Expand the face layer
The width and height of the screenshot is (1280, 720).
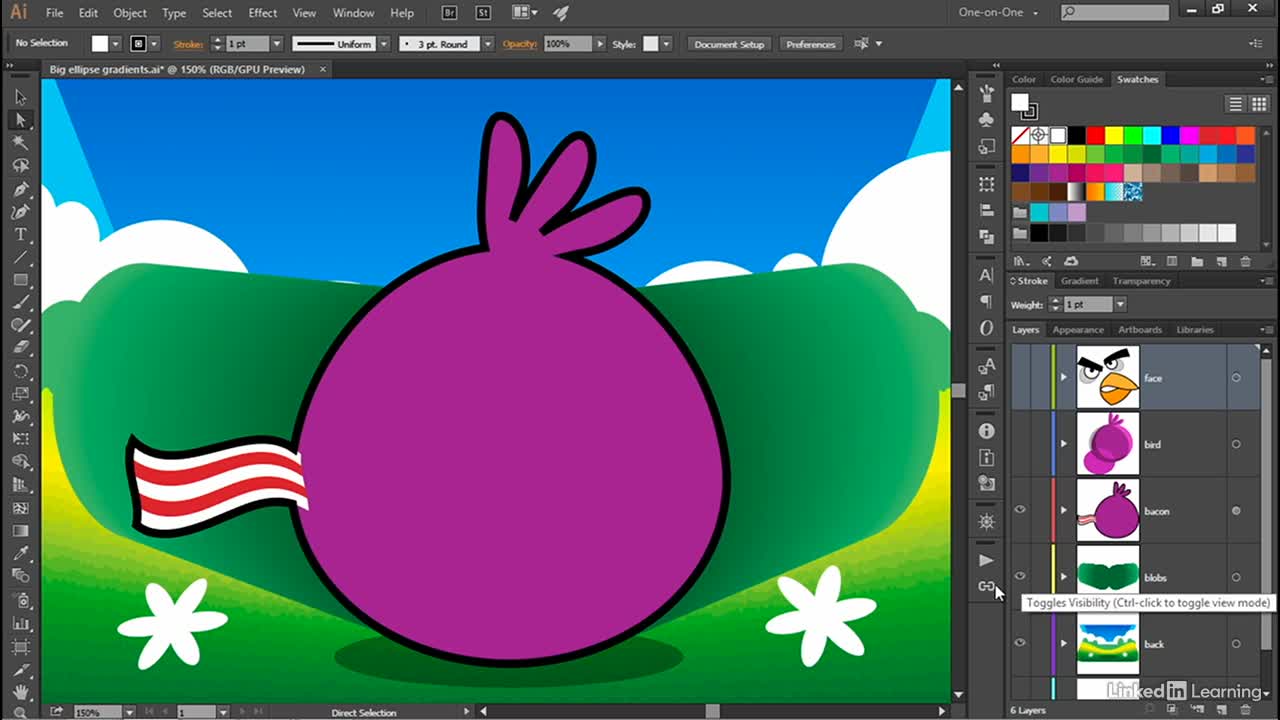pos(1064,378)
